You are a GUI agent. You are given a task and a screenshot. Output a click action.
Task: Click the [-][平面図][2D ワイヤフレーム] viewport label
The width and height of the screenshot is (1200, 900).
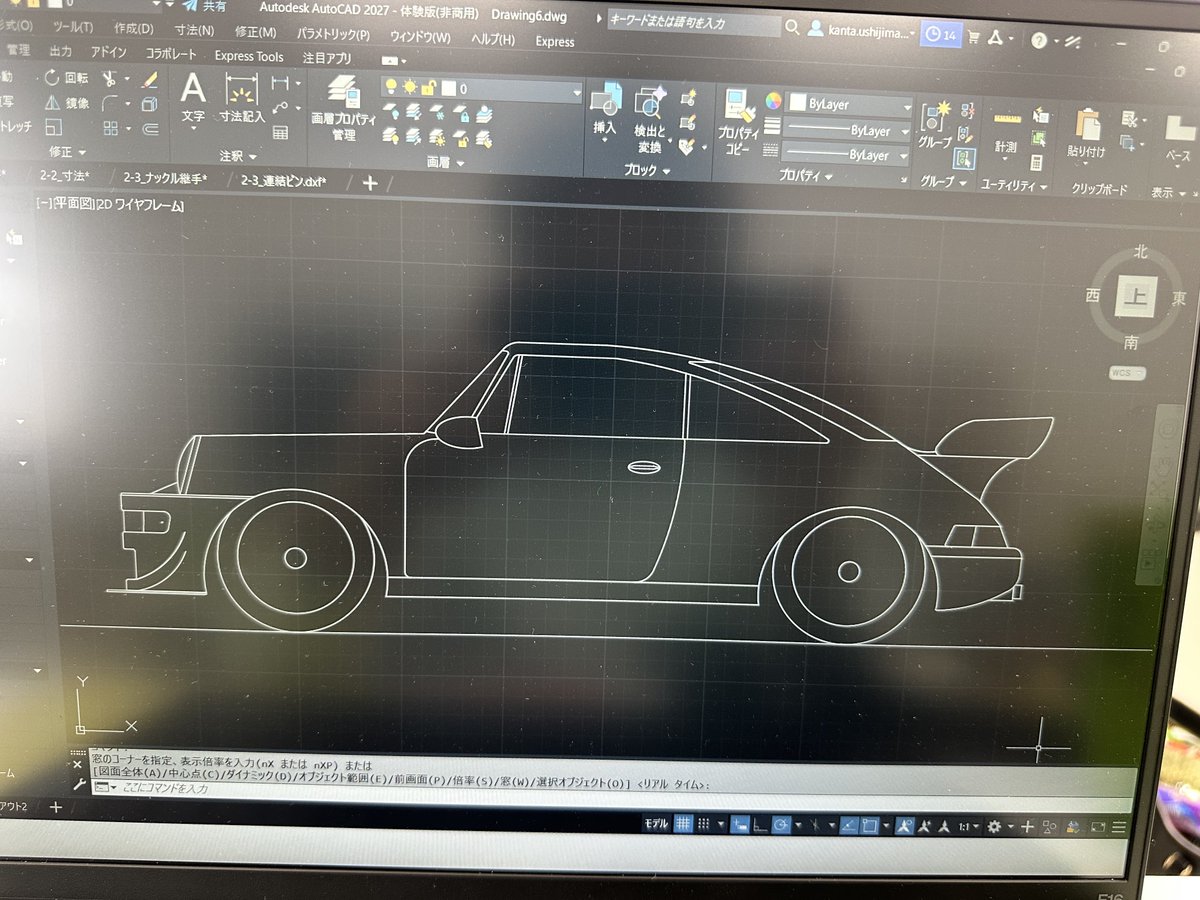109,205
